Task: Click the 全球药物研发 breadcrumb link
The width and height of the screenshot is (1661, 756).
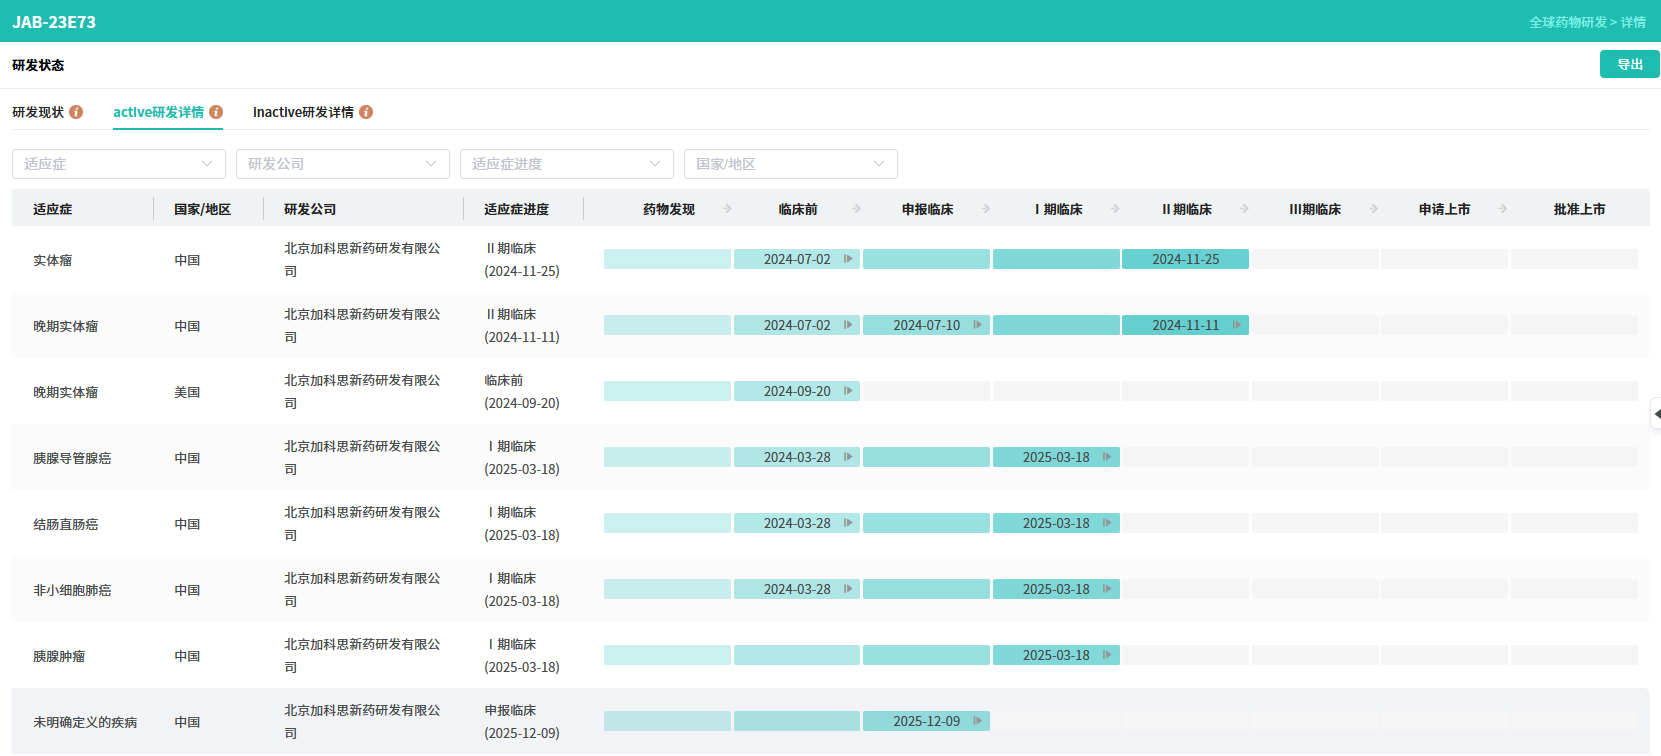Action: click(1567, 22)
